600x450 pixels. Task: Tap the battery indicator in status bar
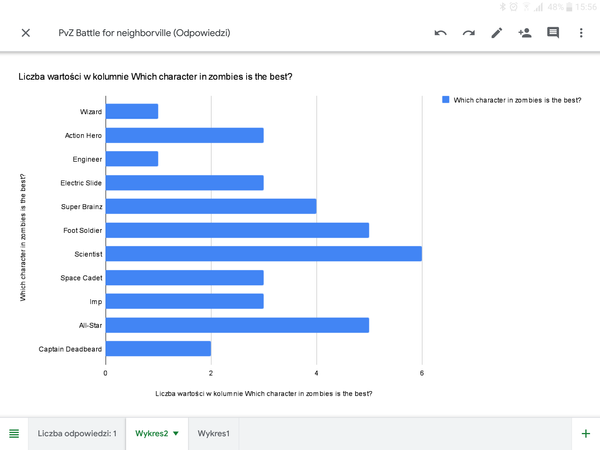(x=567, y=6)
